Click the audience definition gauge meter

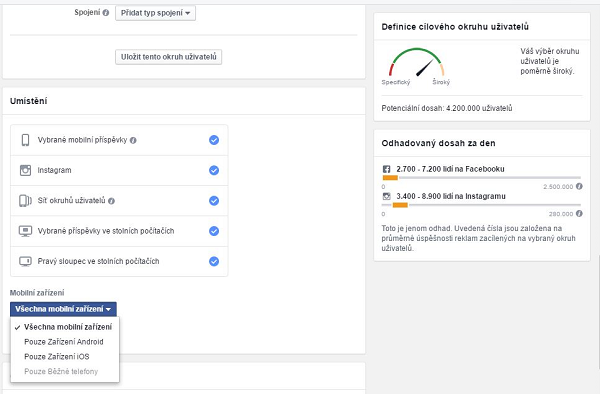click(x=416, y=62)
